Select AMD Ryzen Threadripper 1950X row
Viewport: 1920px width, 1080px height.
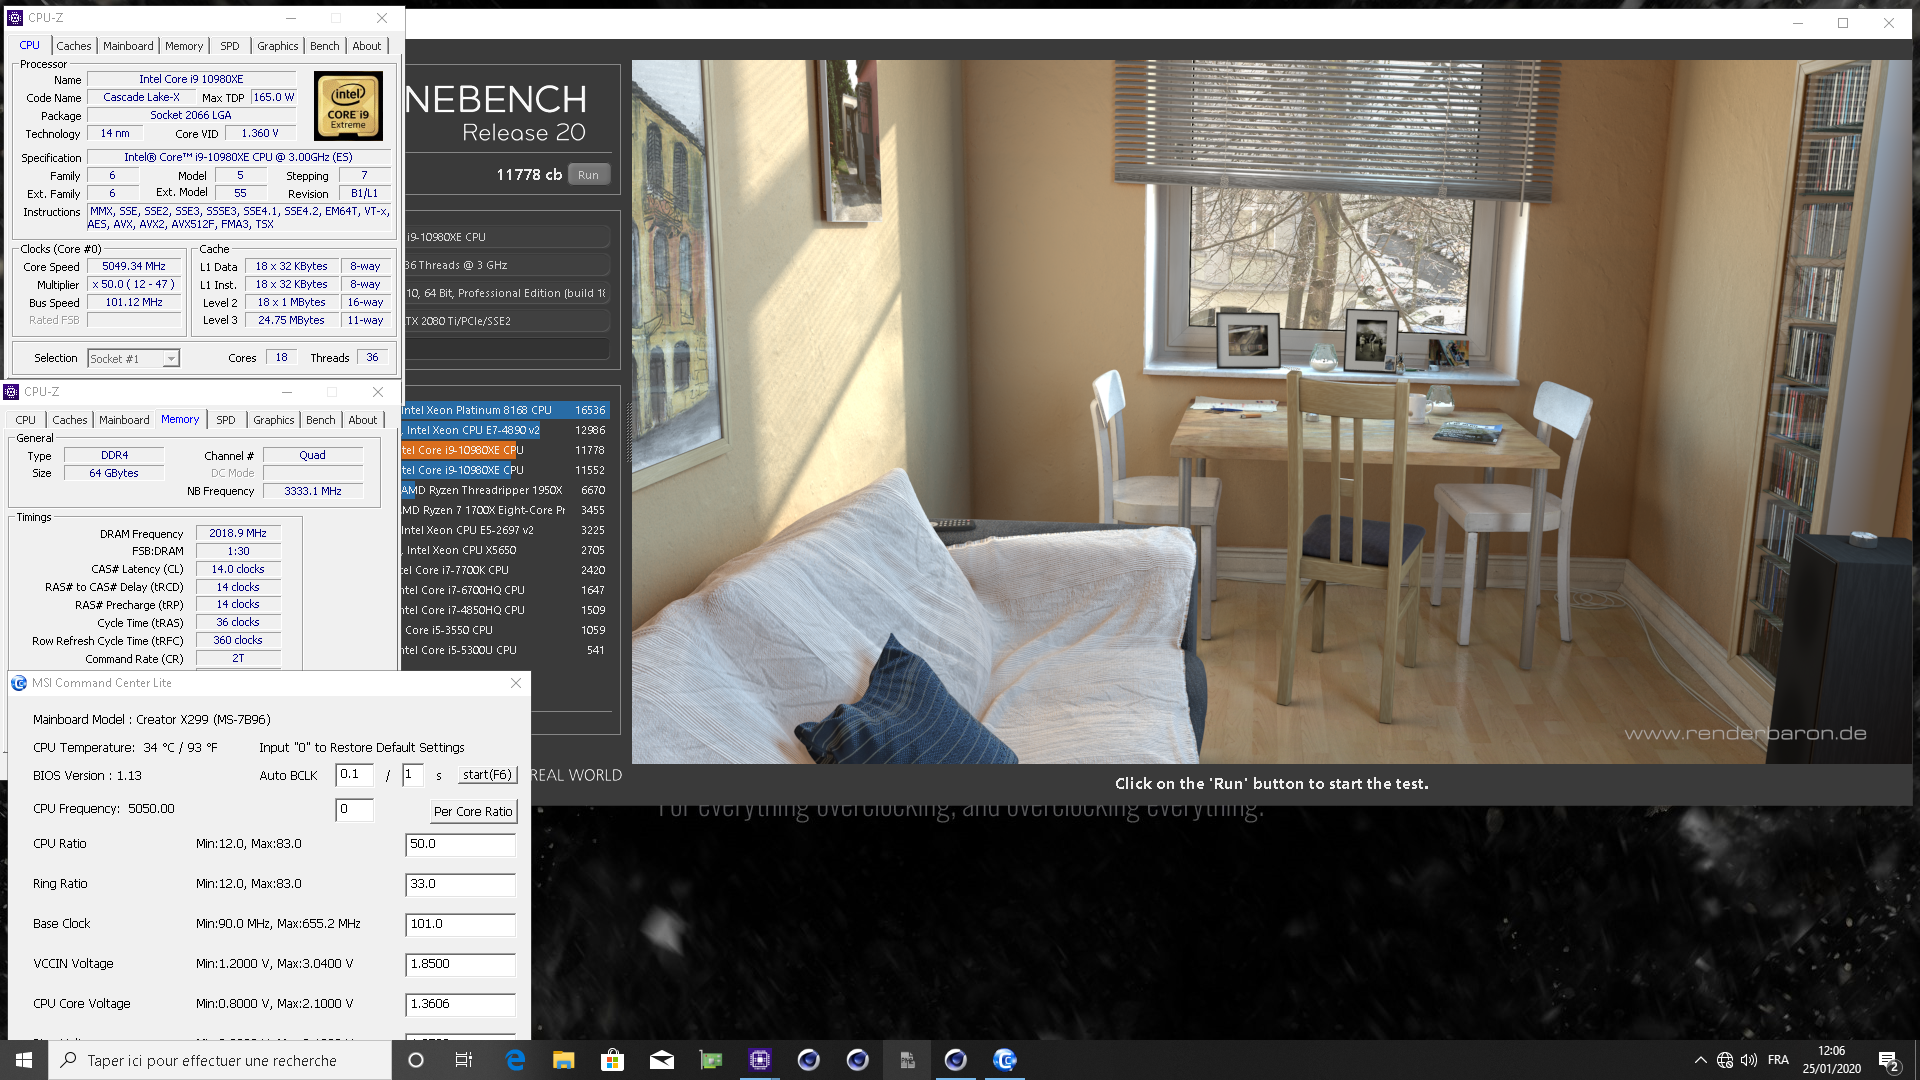pyautogui.click(x=505, y=491)
